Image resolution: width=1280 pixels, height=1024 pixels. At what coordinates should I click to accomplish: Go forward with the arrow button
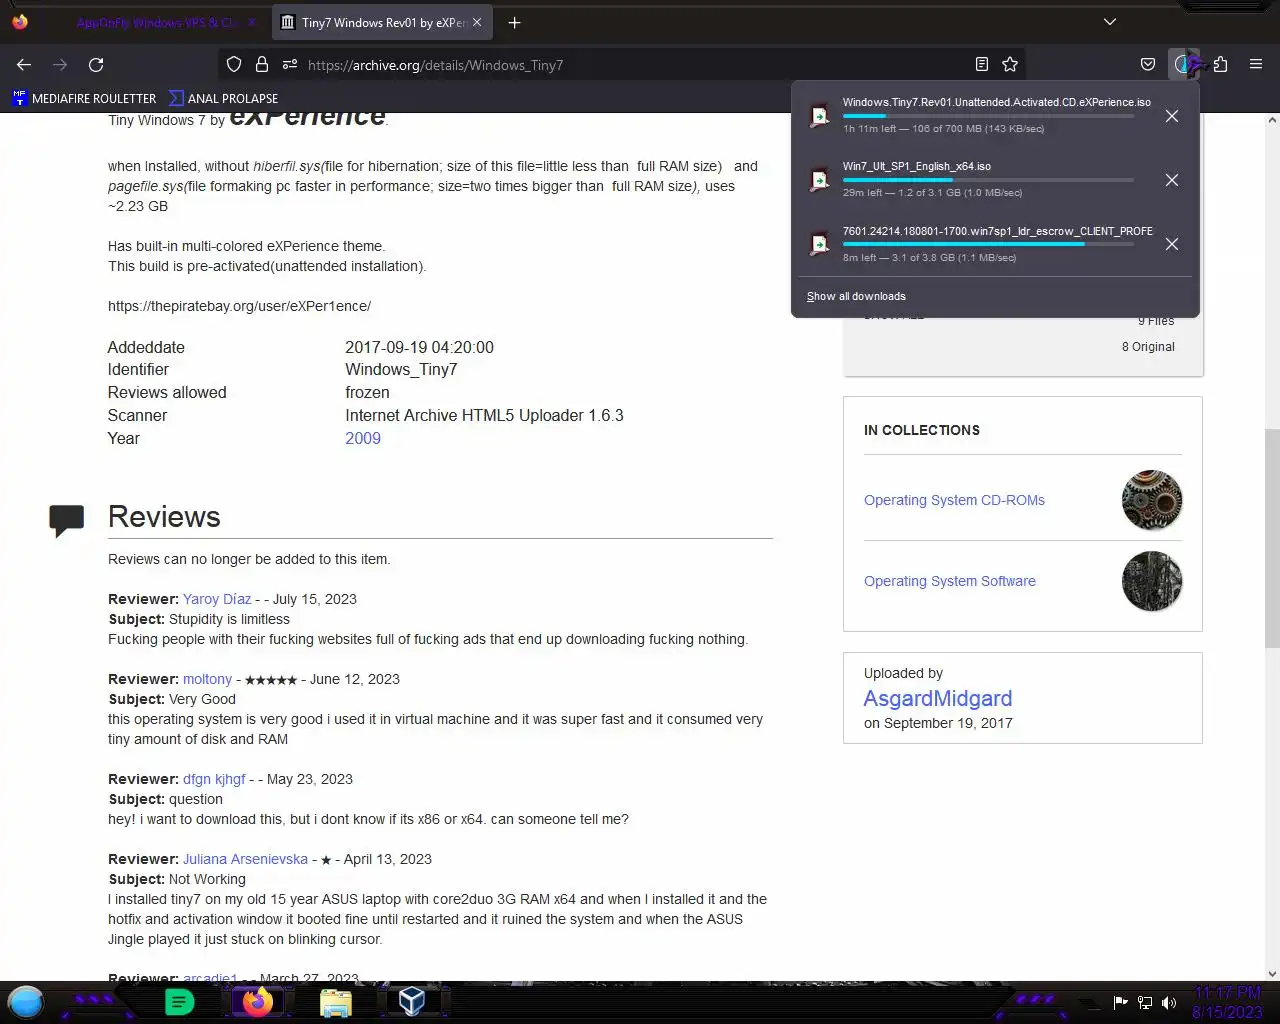(60, 65)
